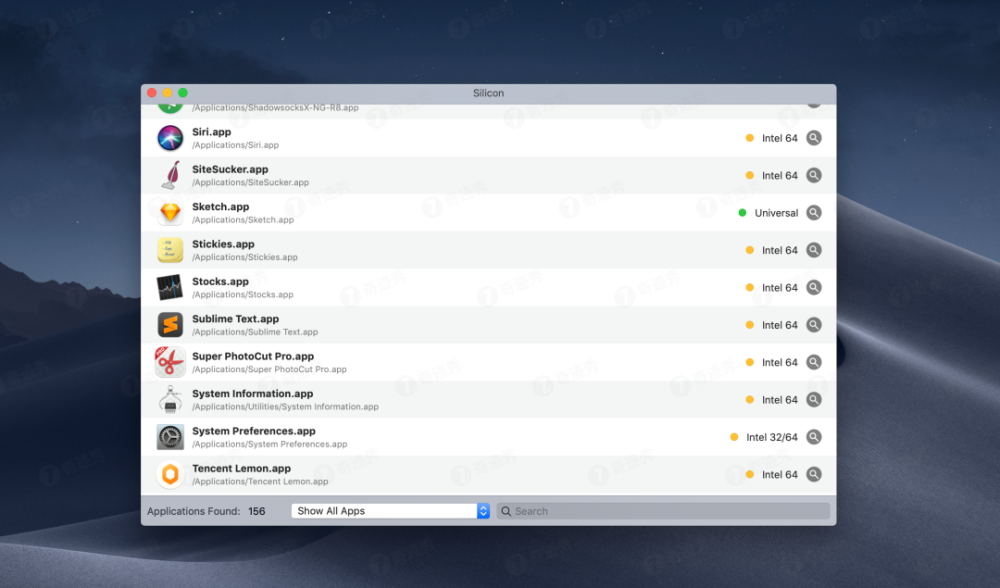Click the Applications Found 156 count
Viewport: 1000px width, 588px height.
click(256, 511)
